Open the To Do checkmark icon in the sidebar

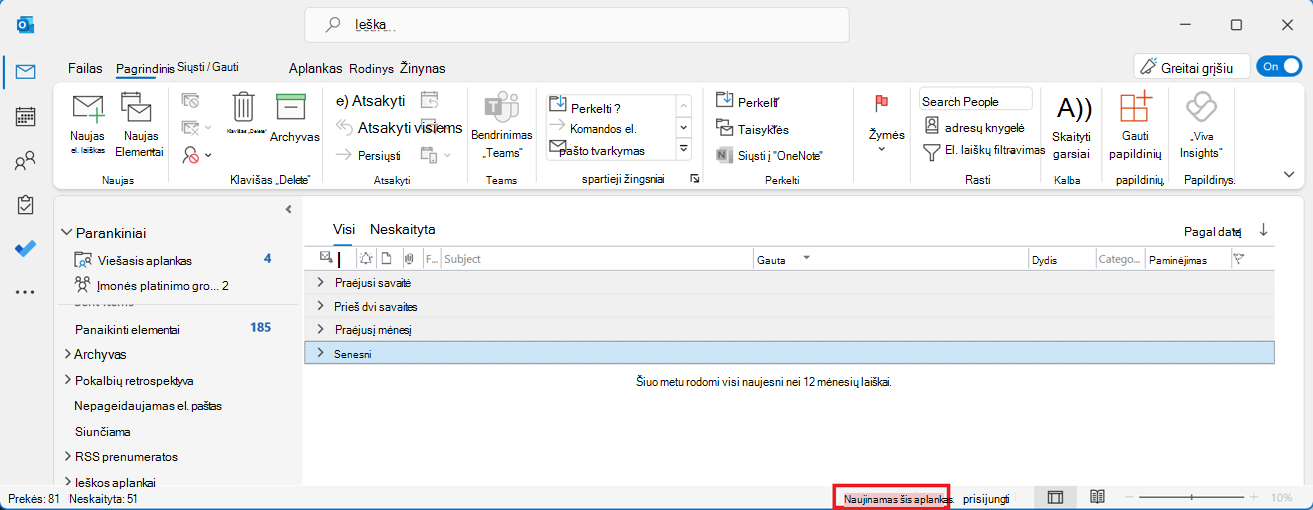[x=26, y=249]
